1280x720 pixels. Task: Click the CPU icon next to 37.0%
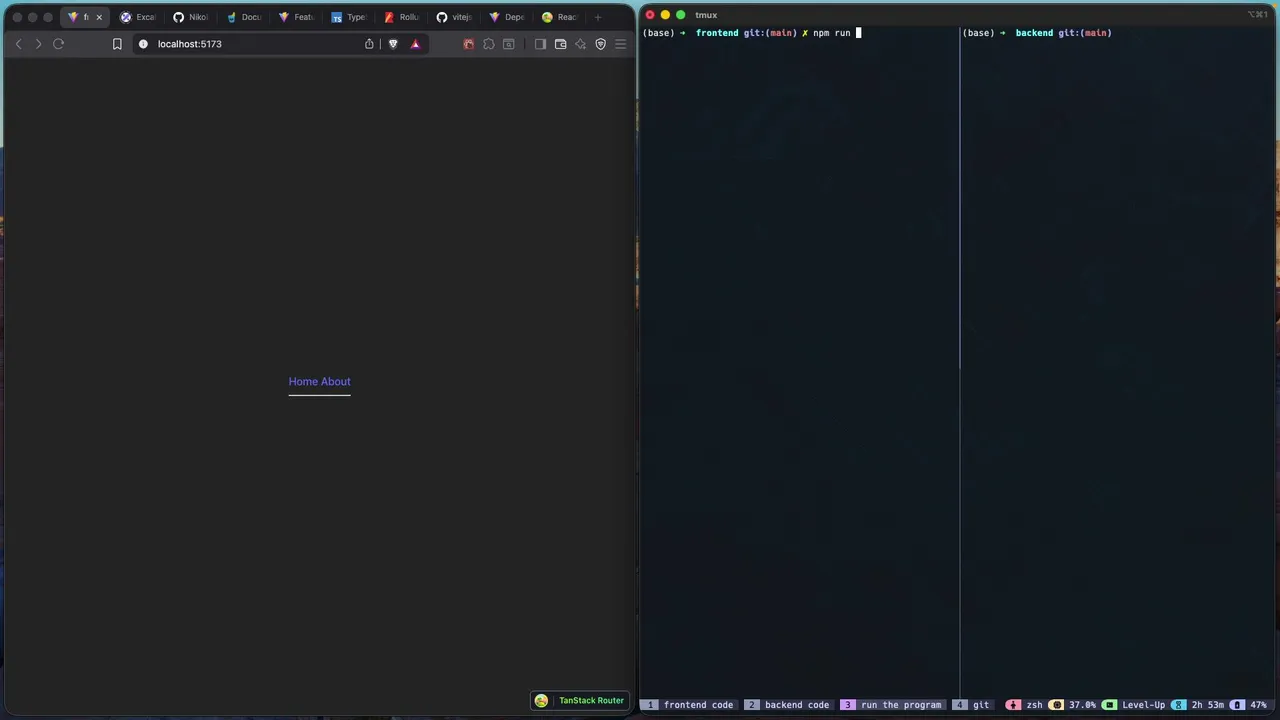(x=1056, y=705)
